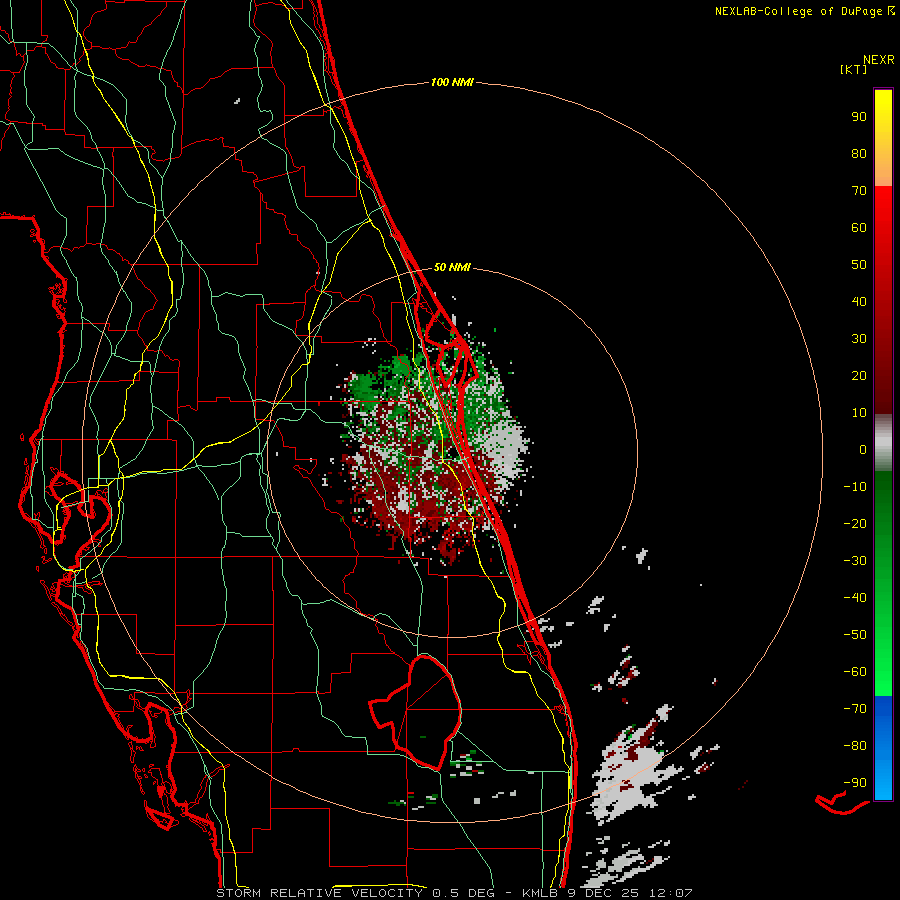Pick the dark green -20 knot scale segment

click(883, 517)
